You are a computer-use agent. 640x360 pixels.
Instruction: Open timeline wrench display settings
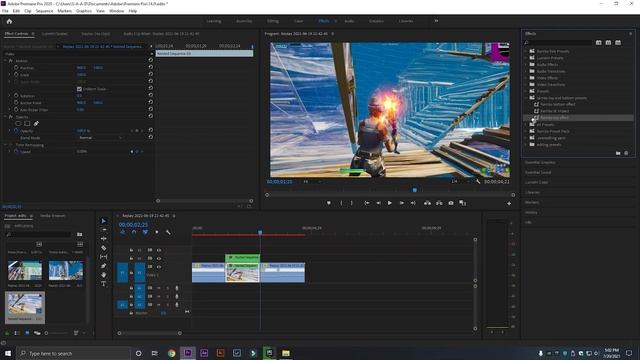point(168,232)
